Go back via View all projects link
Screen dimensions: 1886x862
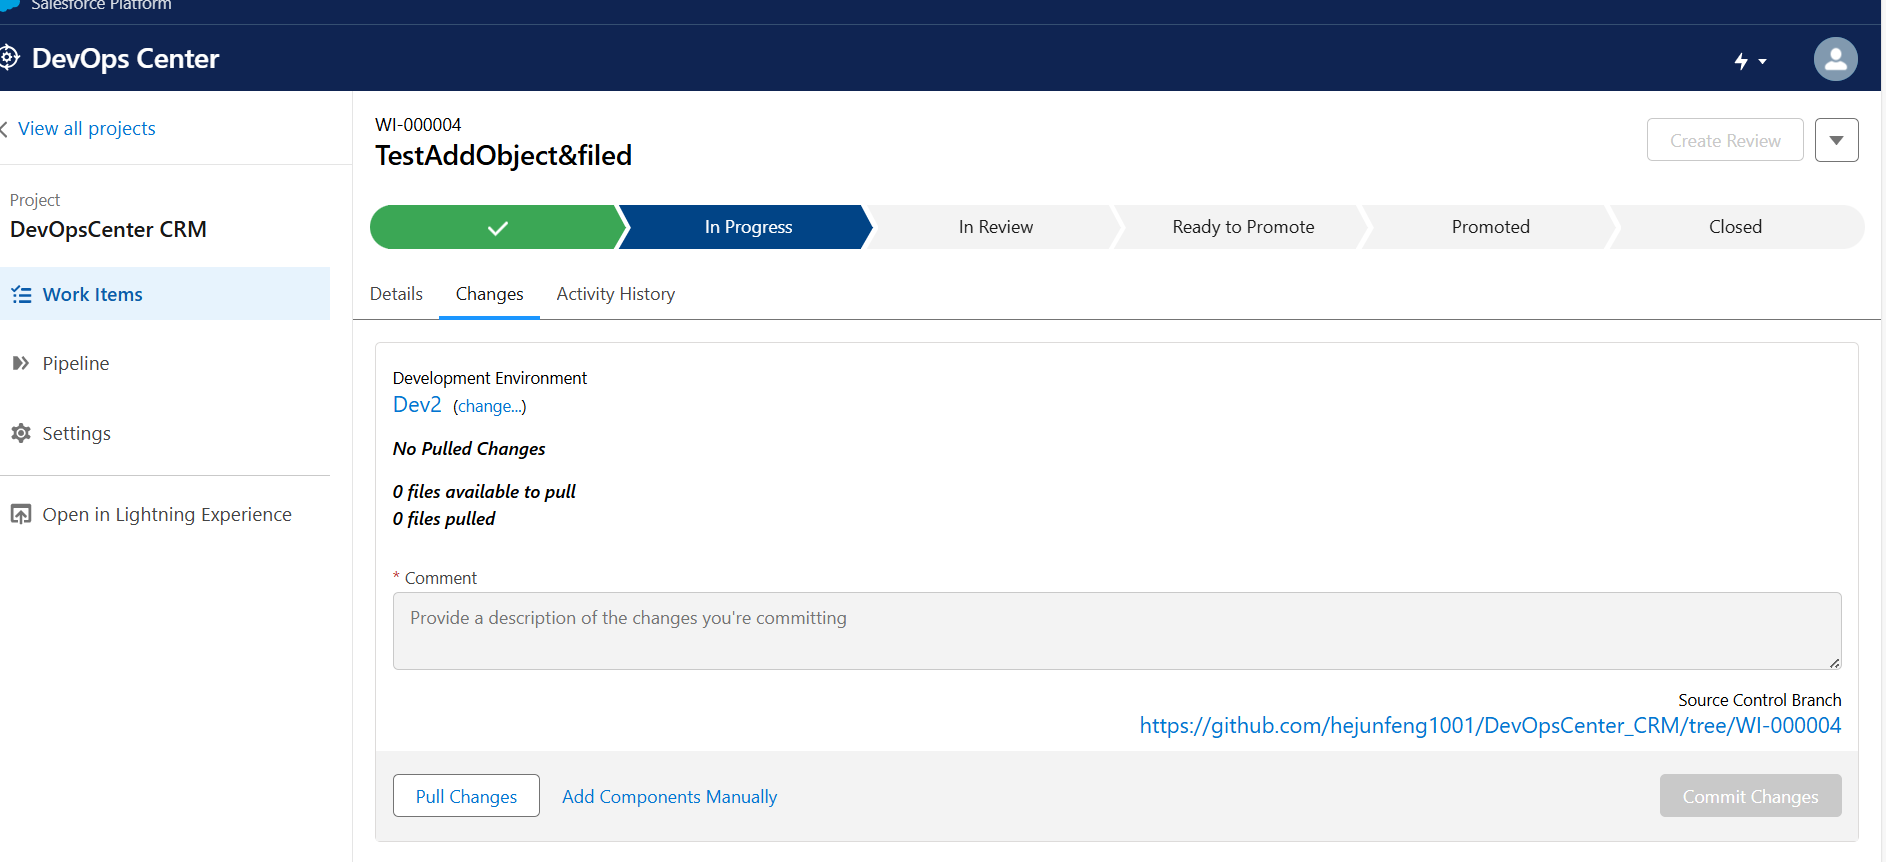tap(87, 128)
